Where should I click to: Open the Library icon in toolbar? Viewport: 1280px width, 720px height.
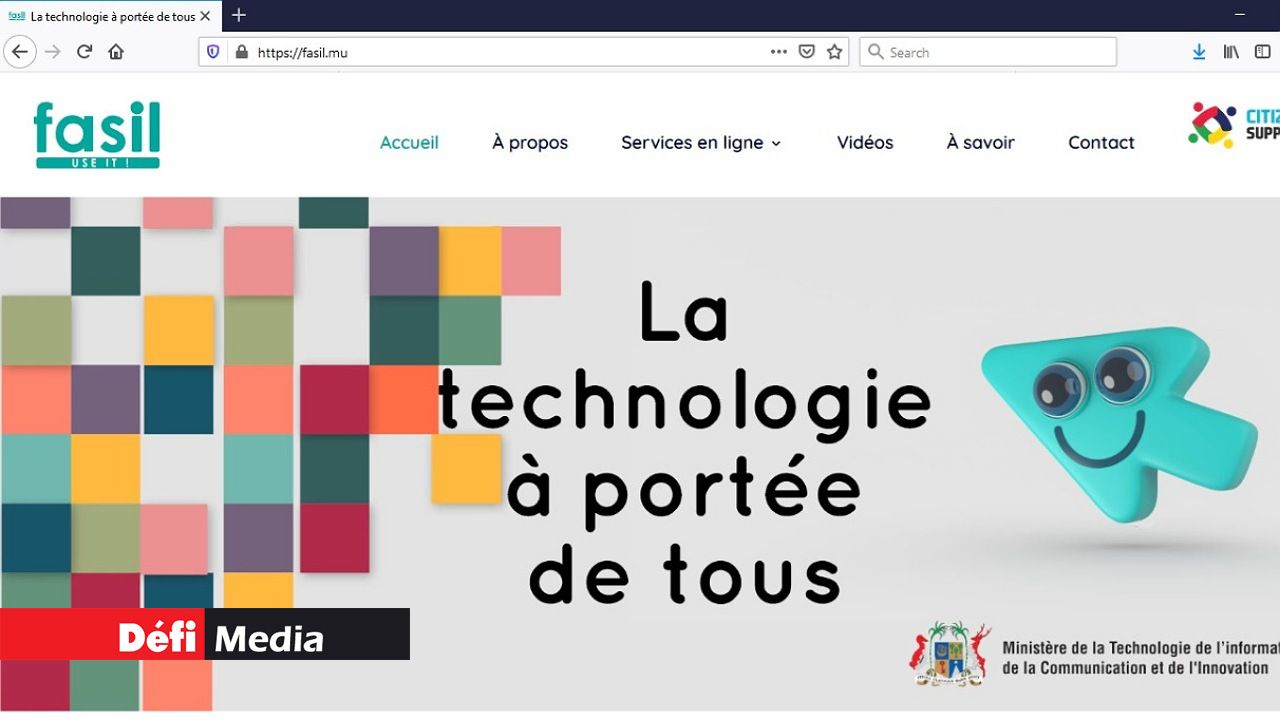[x=1231, y=52]
